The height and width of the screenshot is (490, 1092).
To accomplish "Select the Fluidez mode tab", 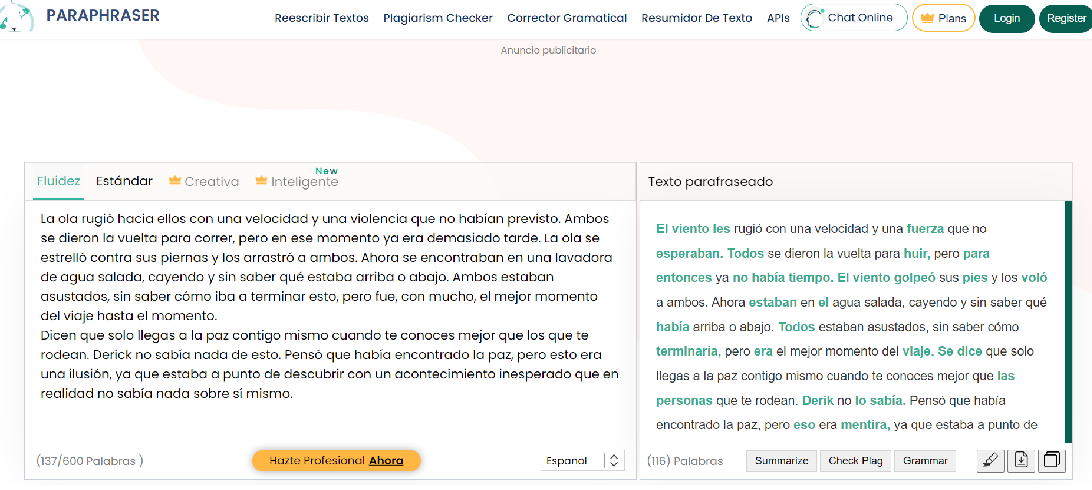I will point(58,181).
